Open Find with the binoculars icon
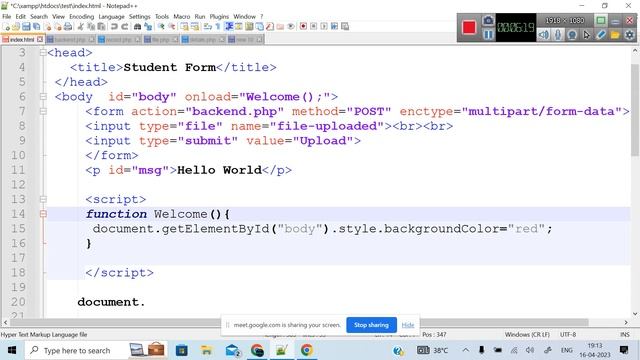 tap(138, 27)
